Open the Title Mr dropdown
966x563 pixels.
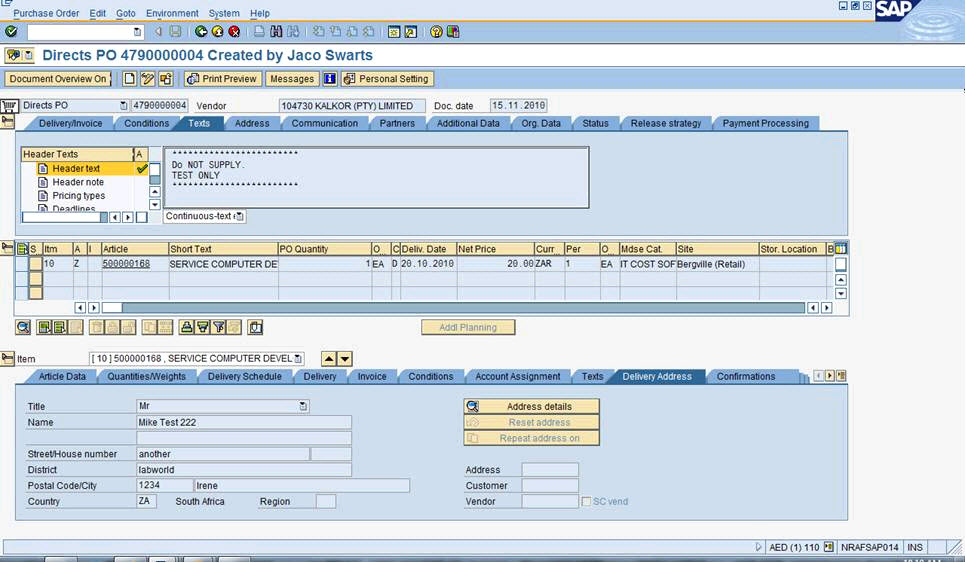click(303, 406)
